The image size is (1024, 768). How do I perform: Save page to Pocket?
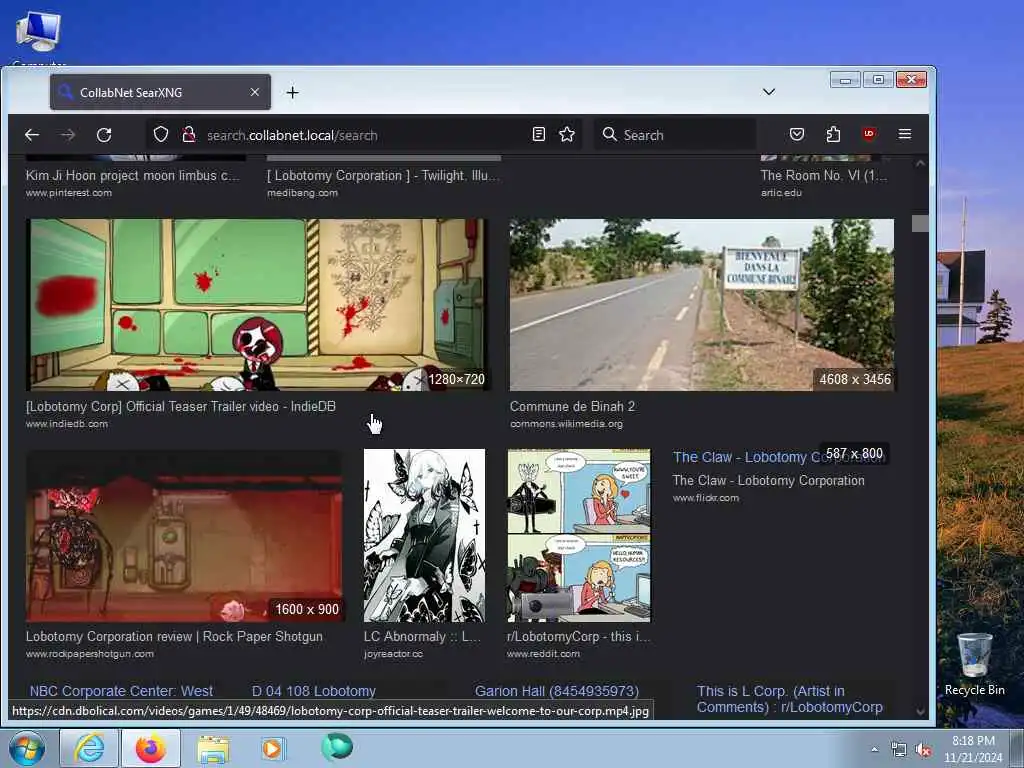(797, 135)
